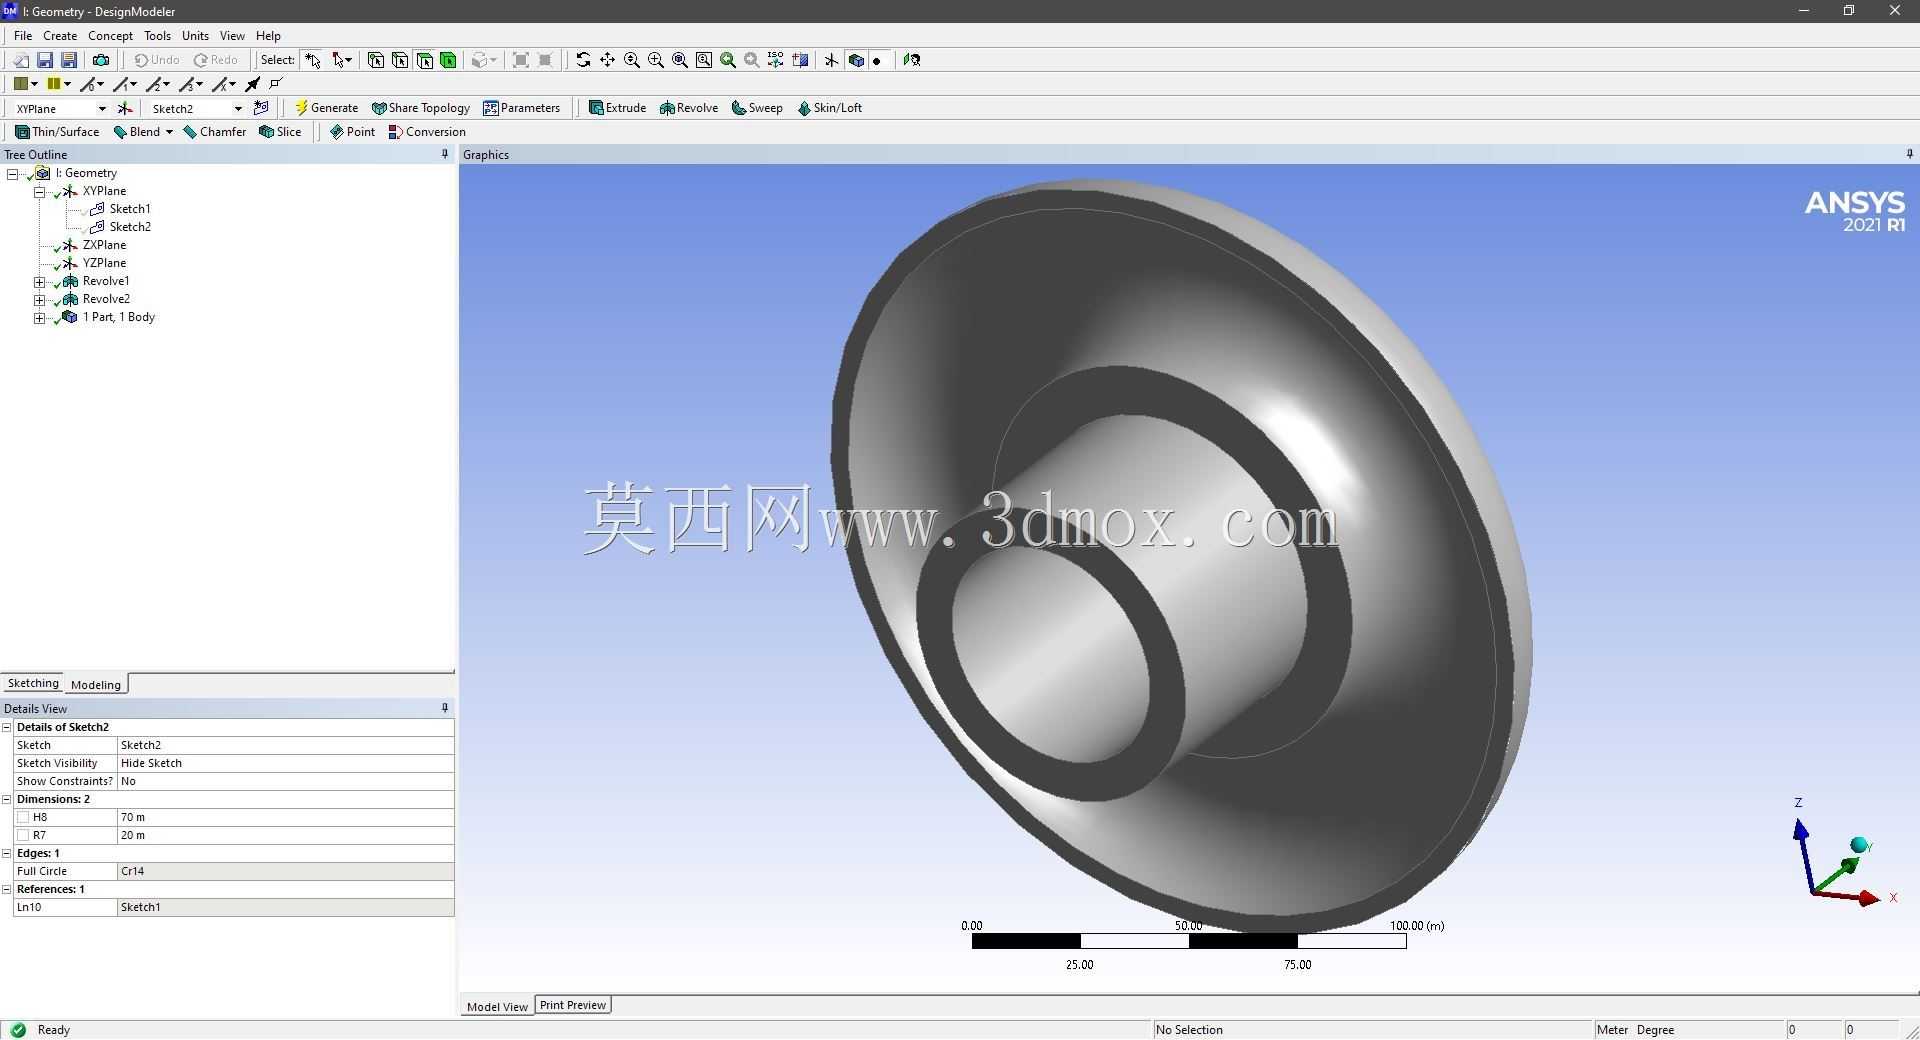Click the Point tool
This screenshot has height=1040, width=1920.
(x=352, y=132)
